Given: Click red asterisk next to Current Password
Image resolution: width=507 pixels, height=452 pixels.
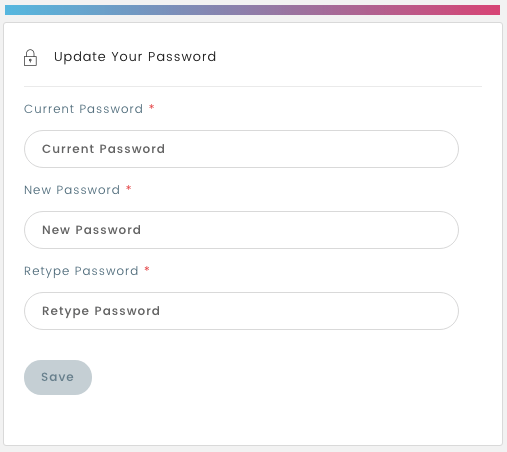Looking at the screenshot, I should [152, 107].
